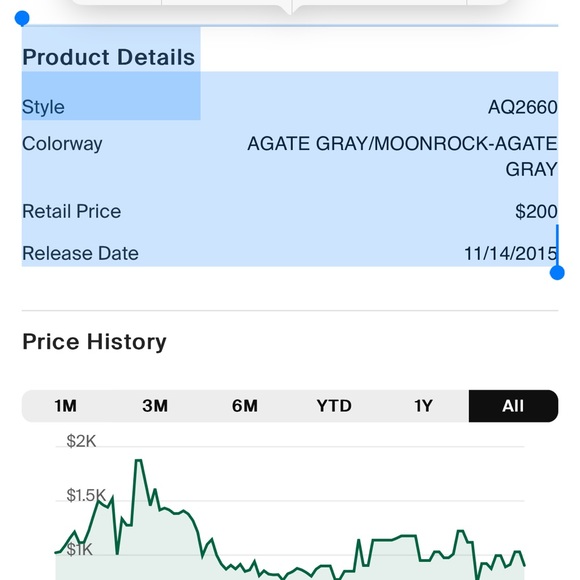The width and height of the screenshot is (580, 580).
Task: Select the 3M price history range
Action: [x=155, y=406]
